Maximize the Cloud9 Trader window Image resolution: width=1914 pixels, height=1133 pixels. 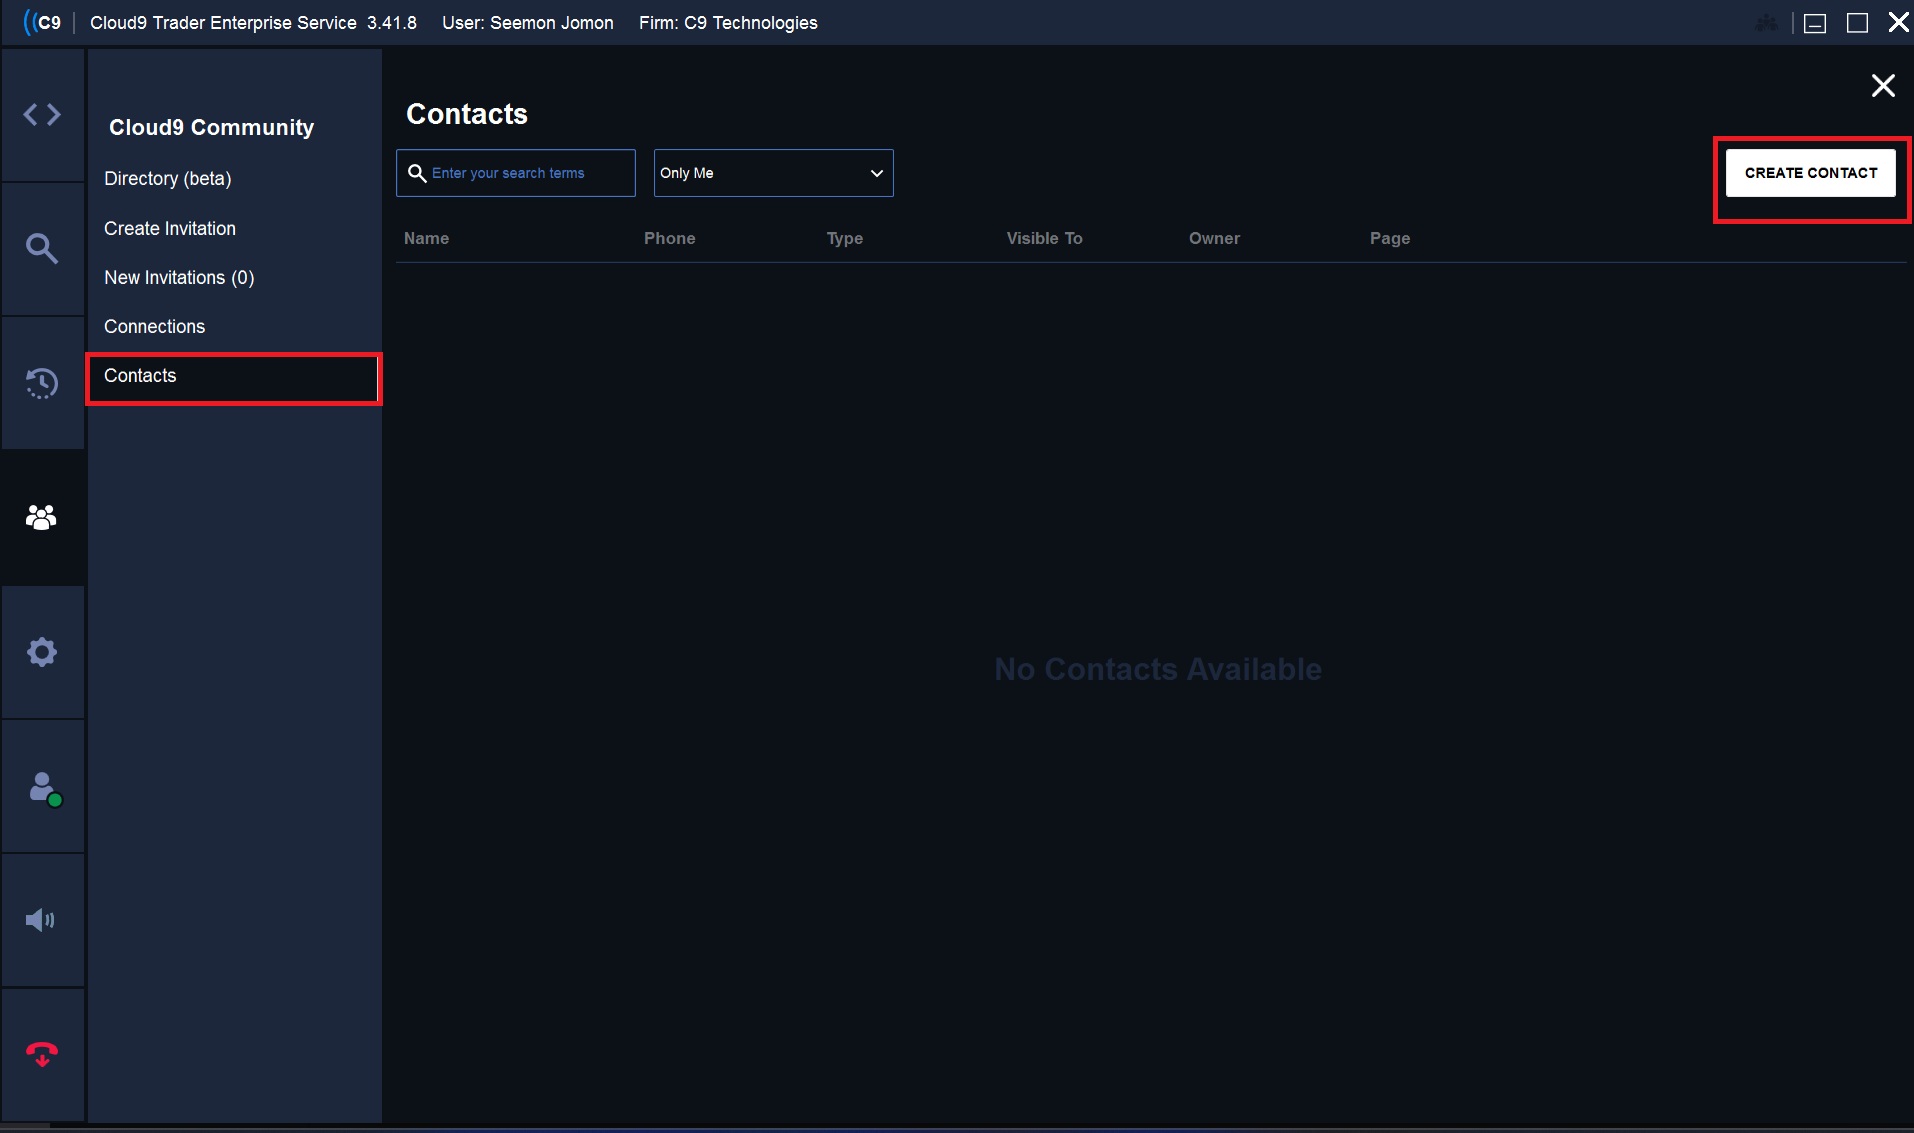[1857, 23]
